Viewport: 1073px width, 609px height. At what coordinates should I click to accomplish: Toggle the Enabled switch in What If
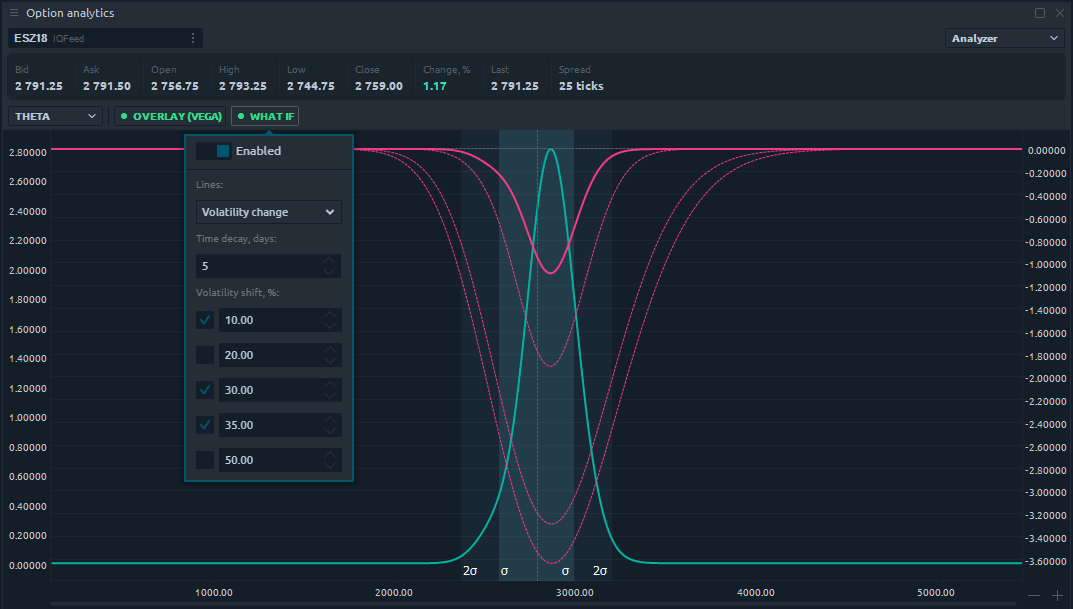pos(213,151)
